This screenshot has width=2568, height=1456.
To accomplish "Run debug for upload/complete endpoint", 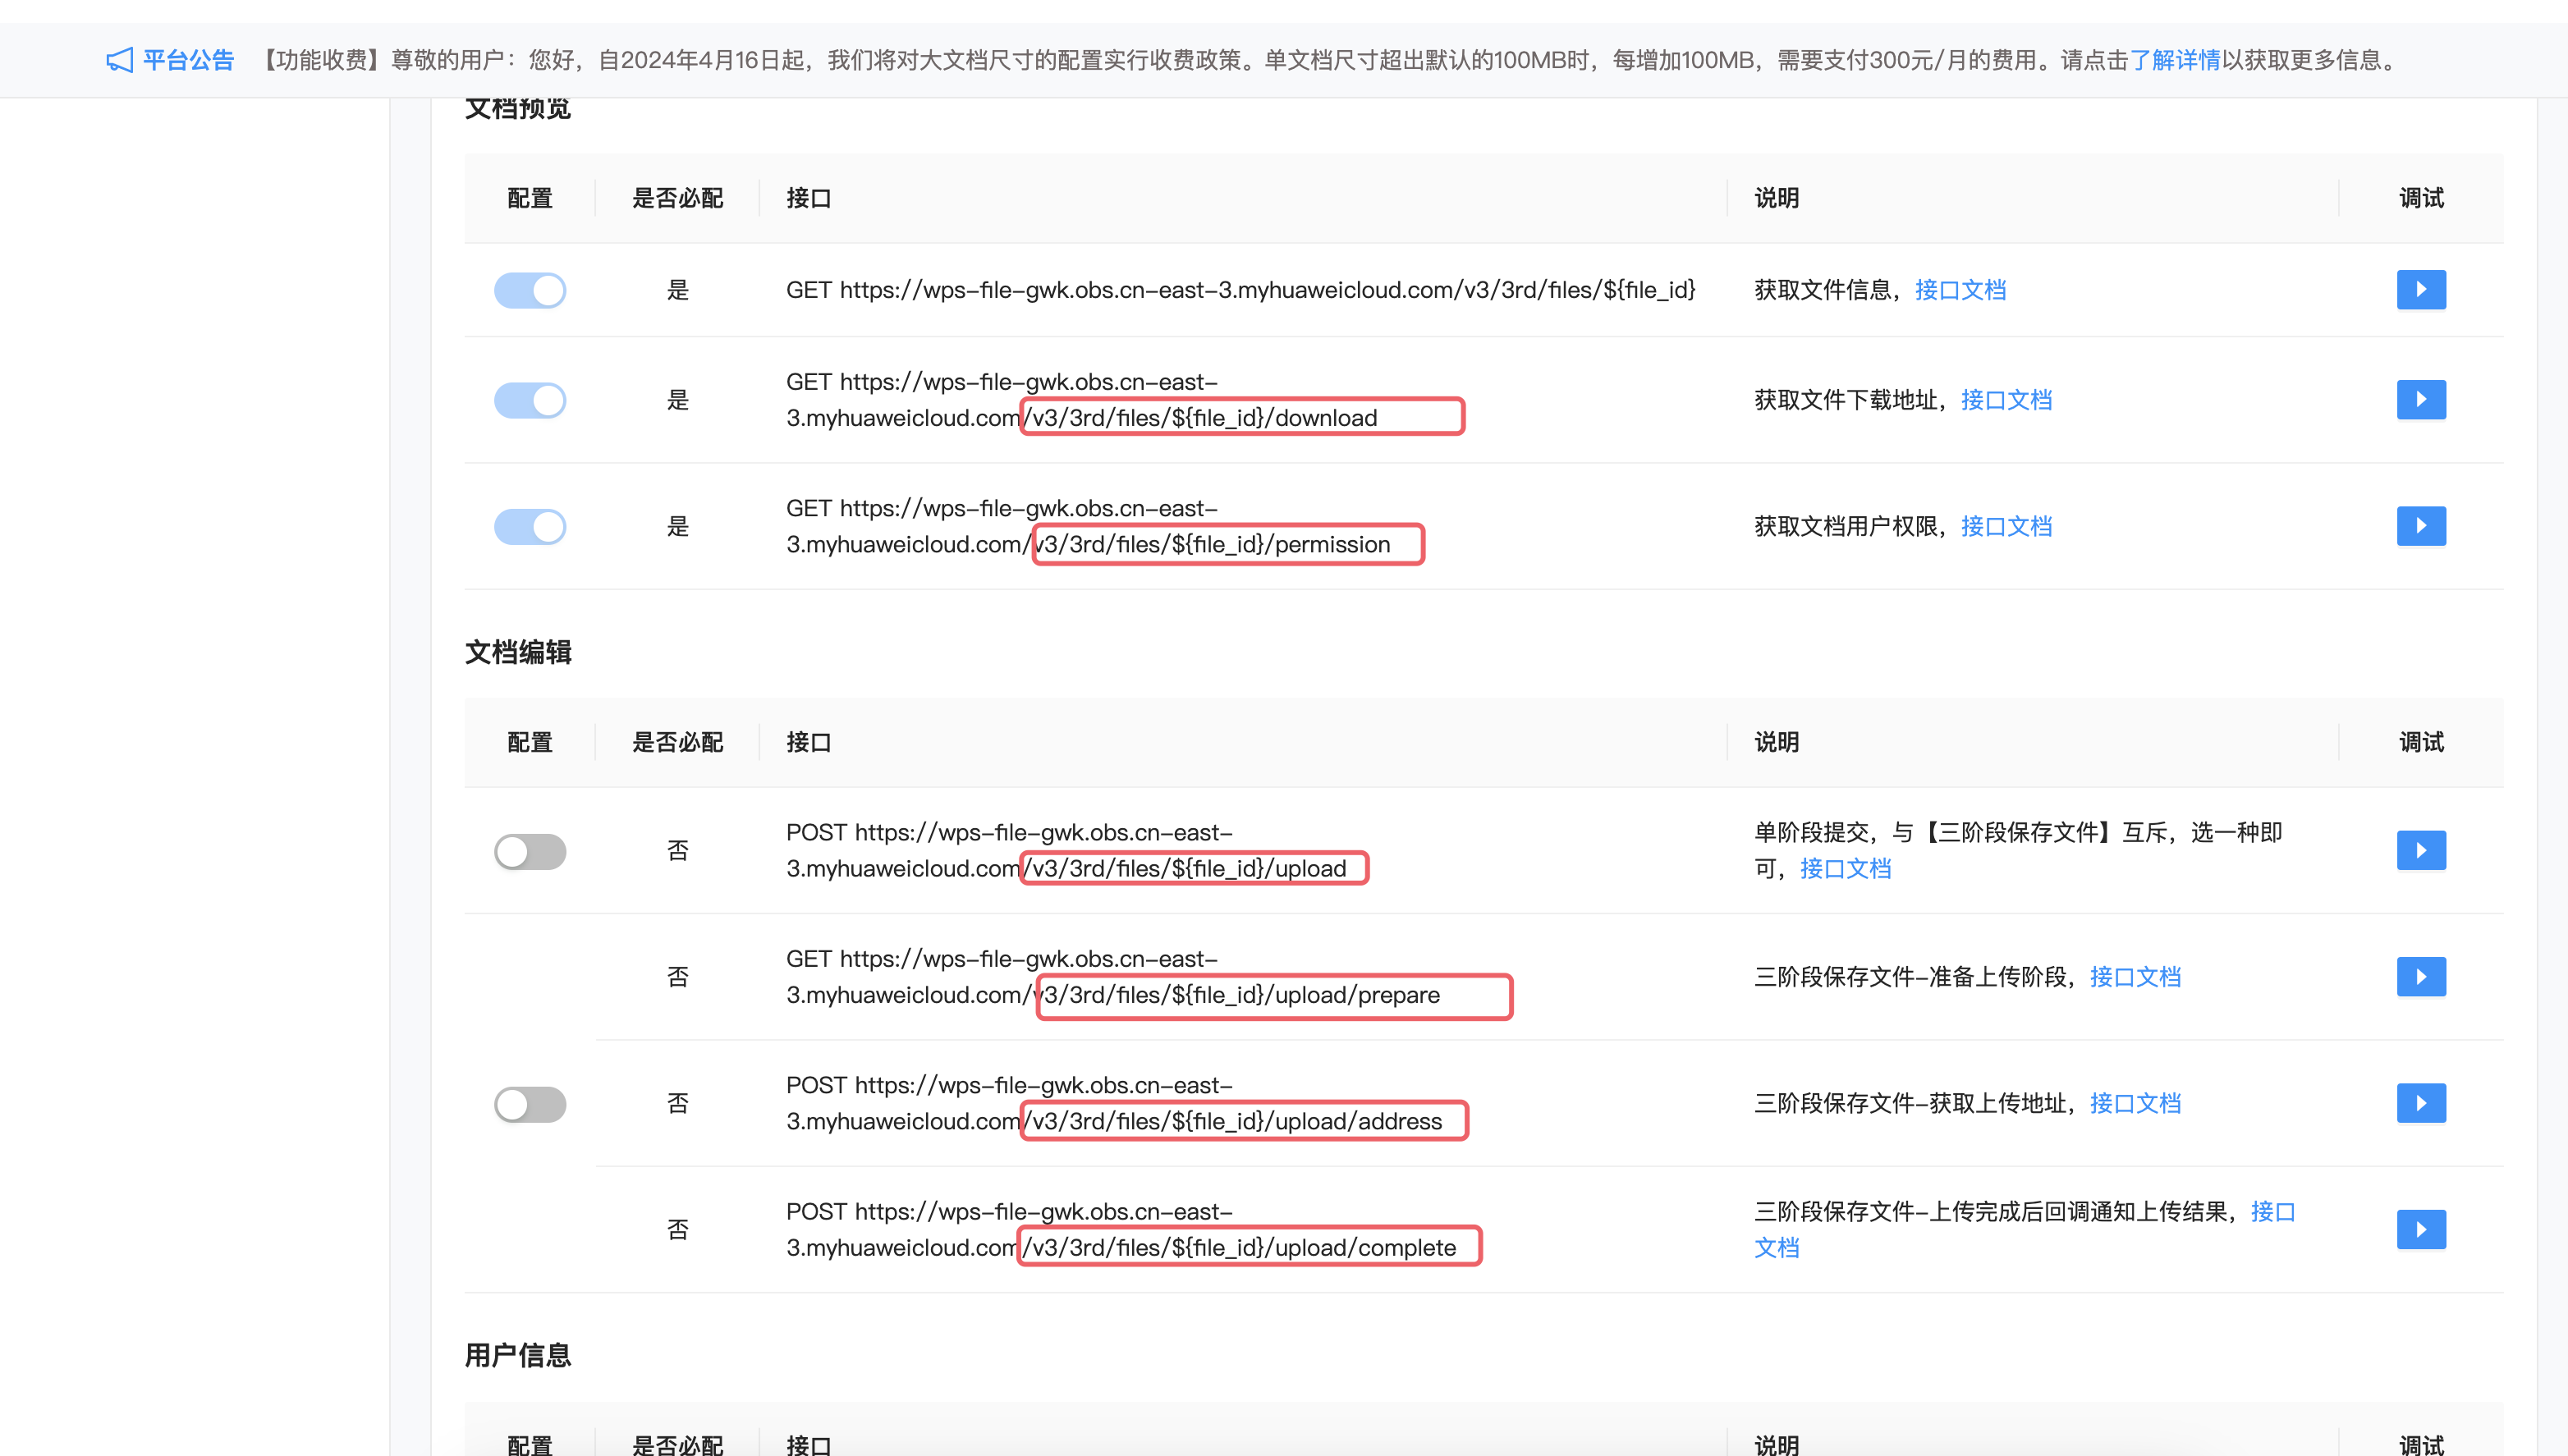I will [2421, 1230].
